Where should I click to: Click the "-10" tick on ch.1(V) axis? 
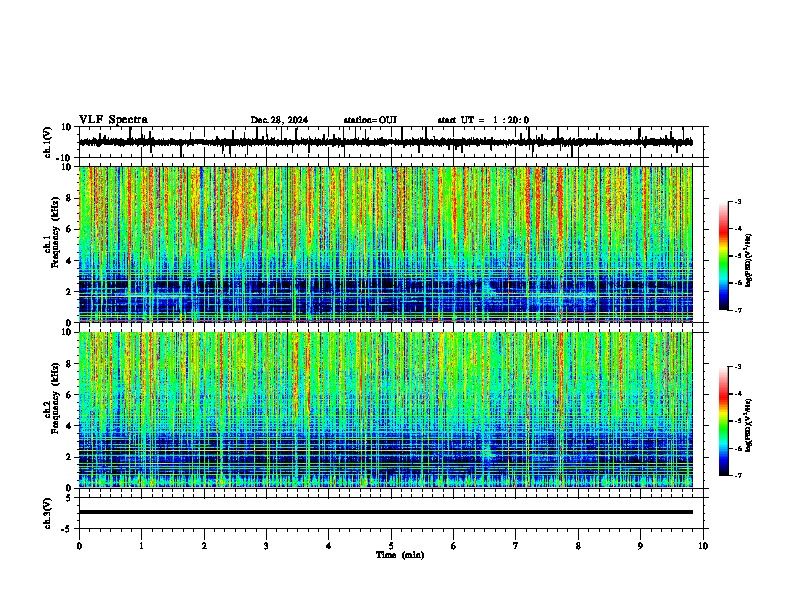tap(65, 157)
